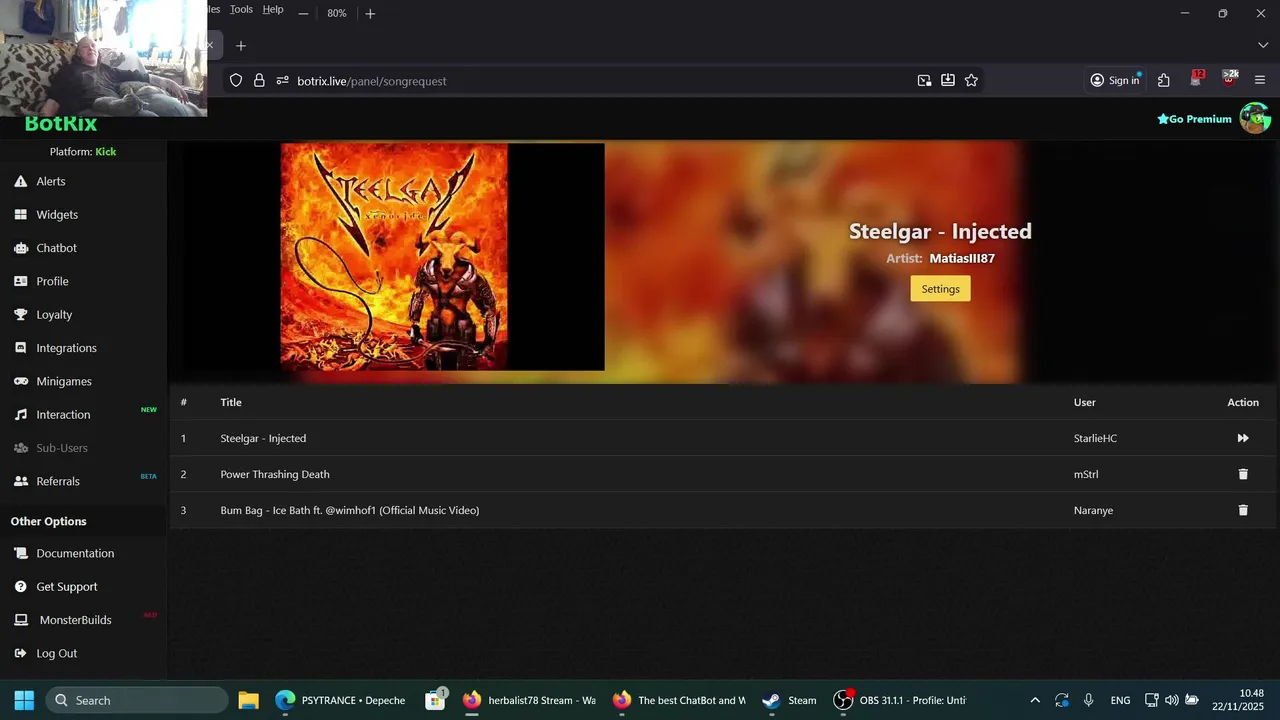The width and height of the screenshot is (1280, 720).
Task: Select the Steelgar - Injected row title
Action: click(x=263, y=438)
